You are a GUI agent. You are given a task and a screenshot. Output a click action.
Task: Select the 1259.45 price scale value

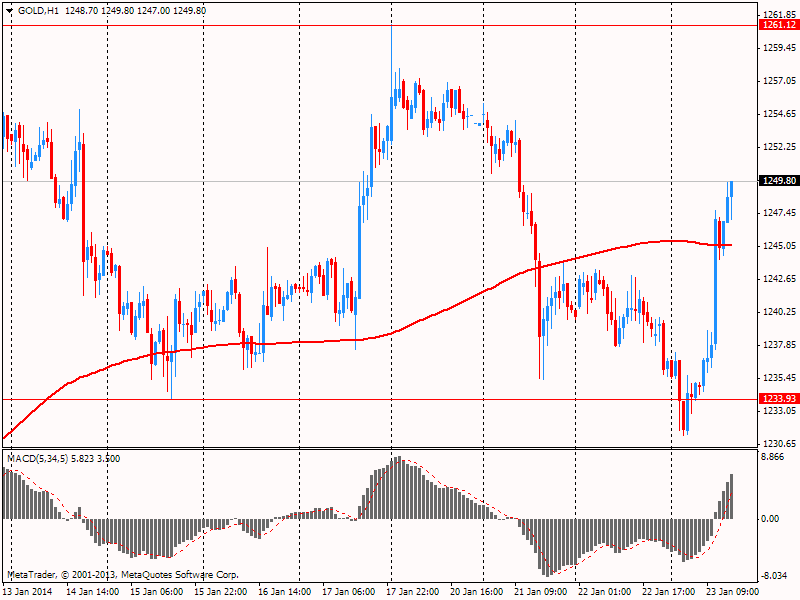coord(779,48)
